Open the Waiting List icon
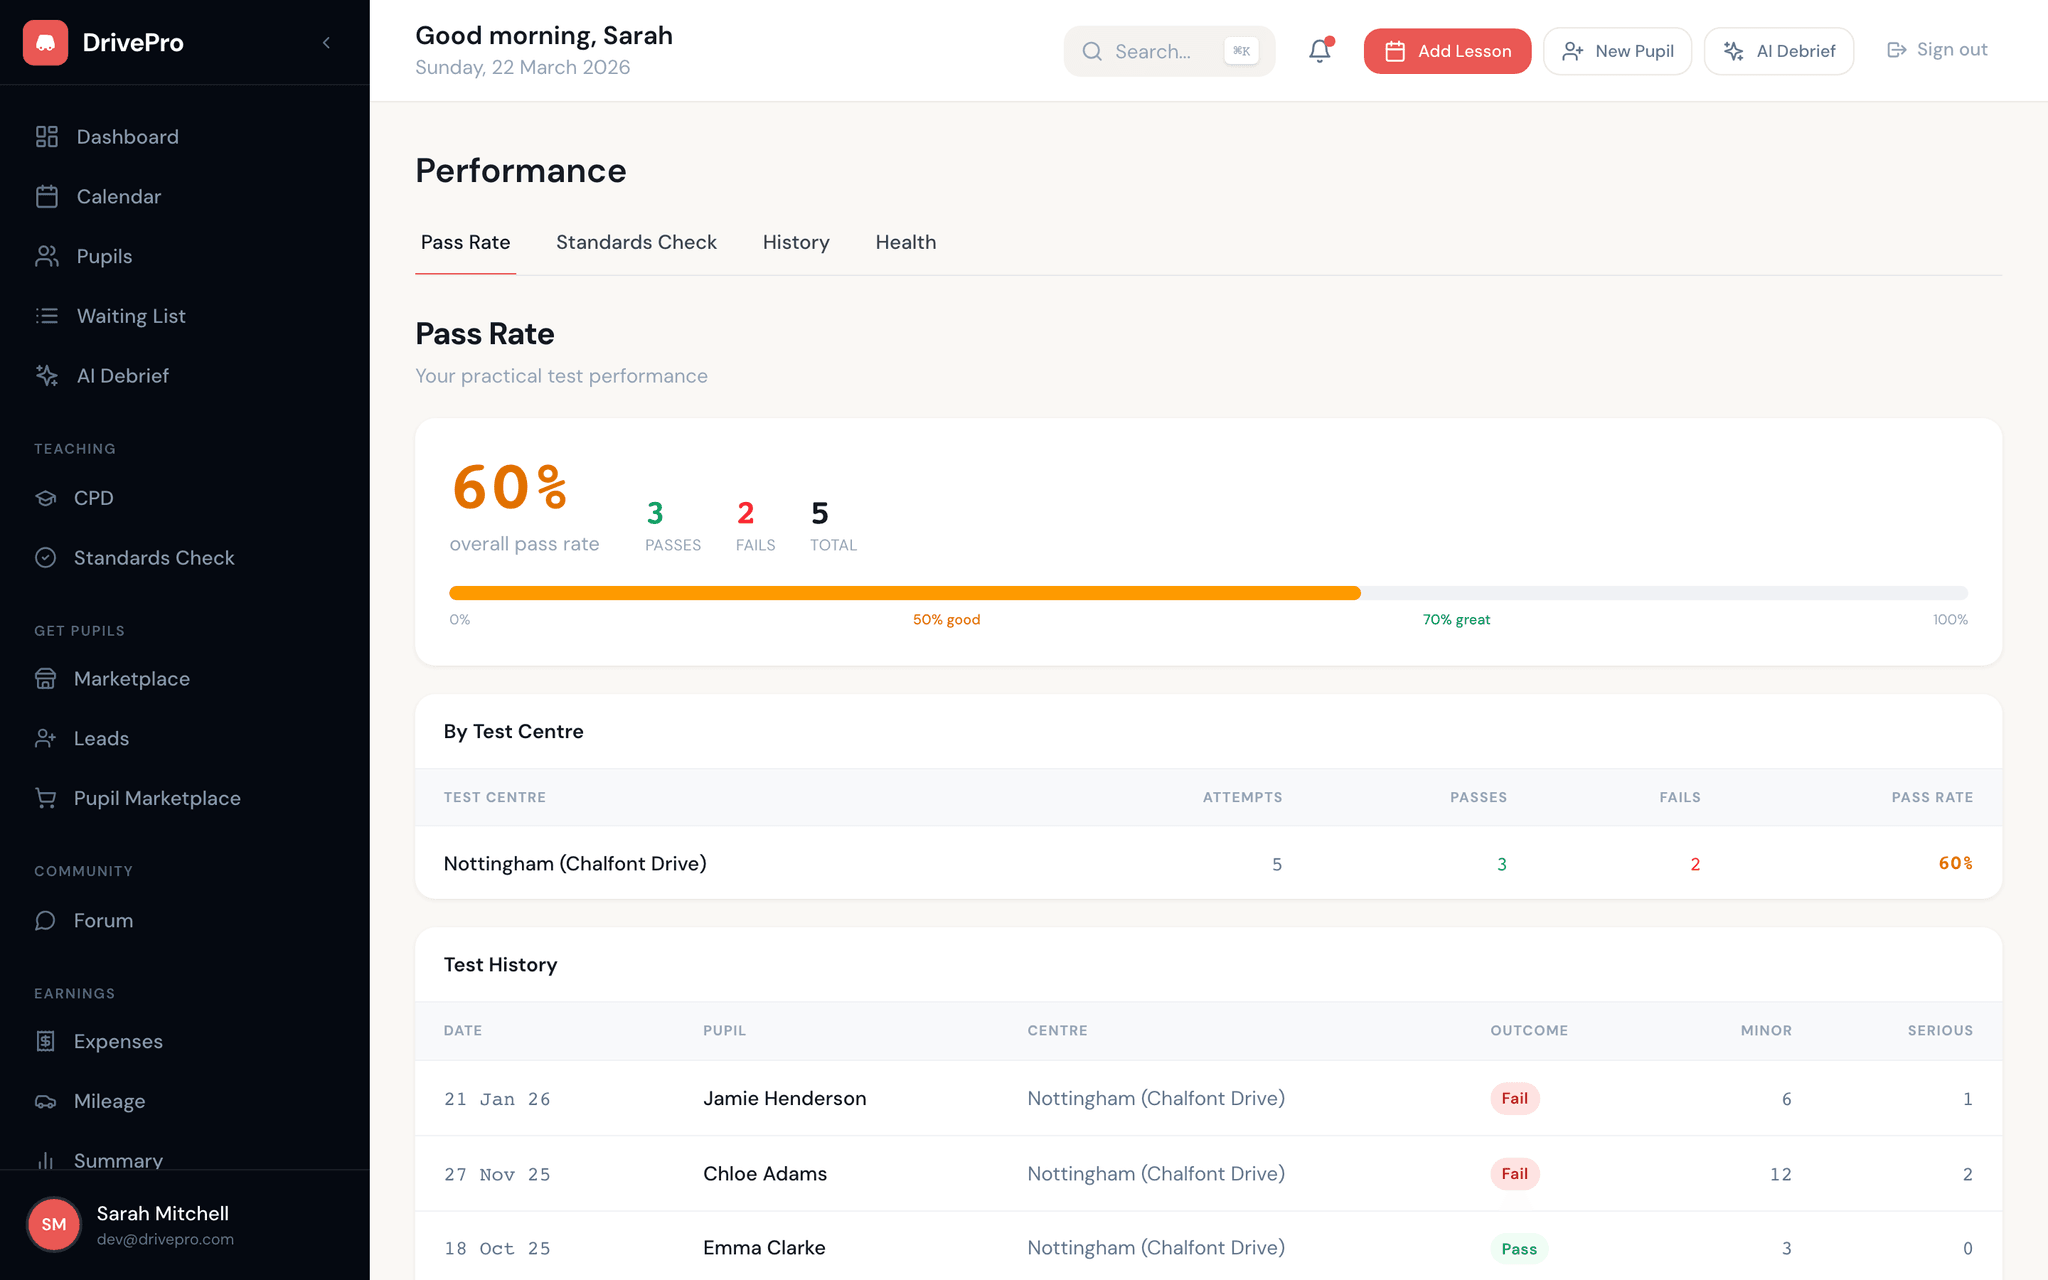The image size is (2048, 1280). click(46, 316)
